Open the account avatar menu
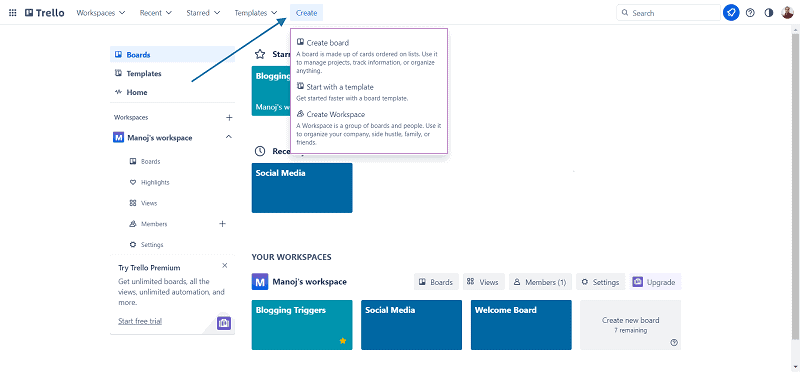 click(787, 13)
